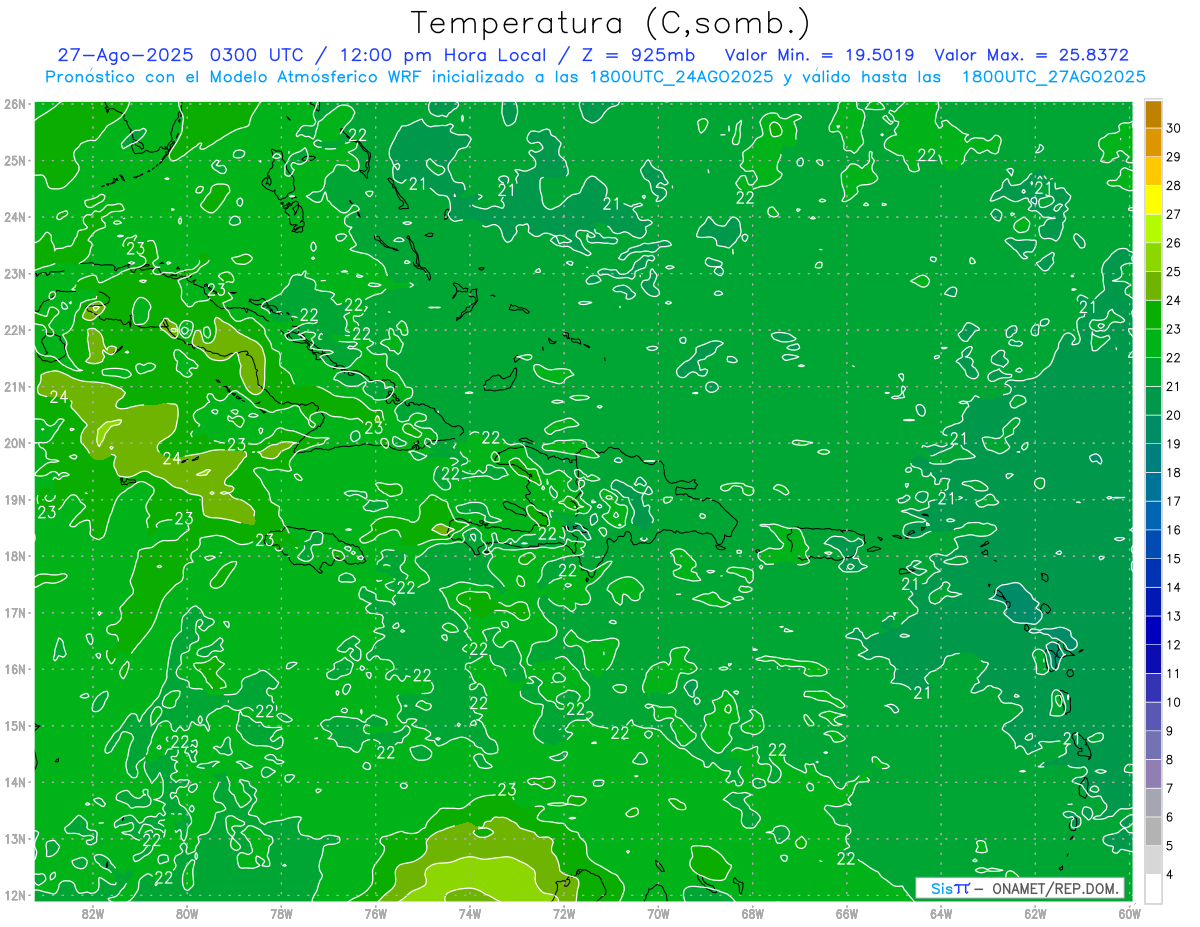Click the SisTT - ONAMET/REP.DOM. credit box

coord(1020,888)
